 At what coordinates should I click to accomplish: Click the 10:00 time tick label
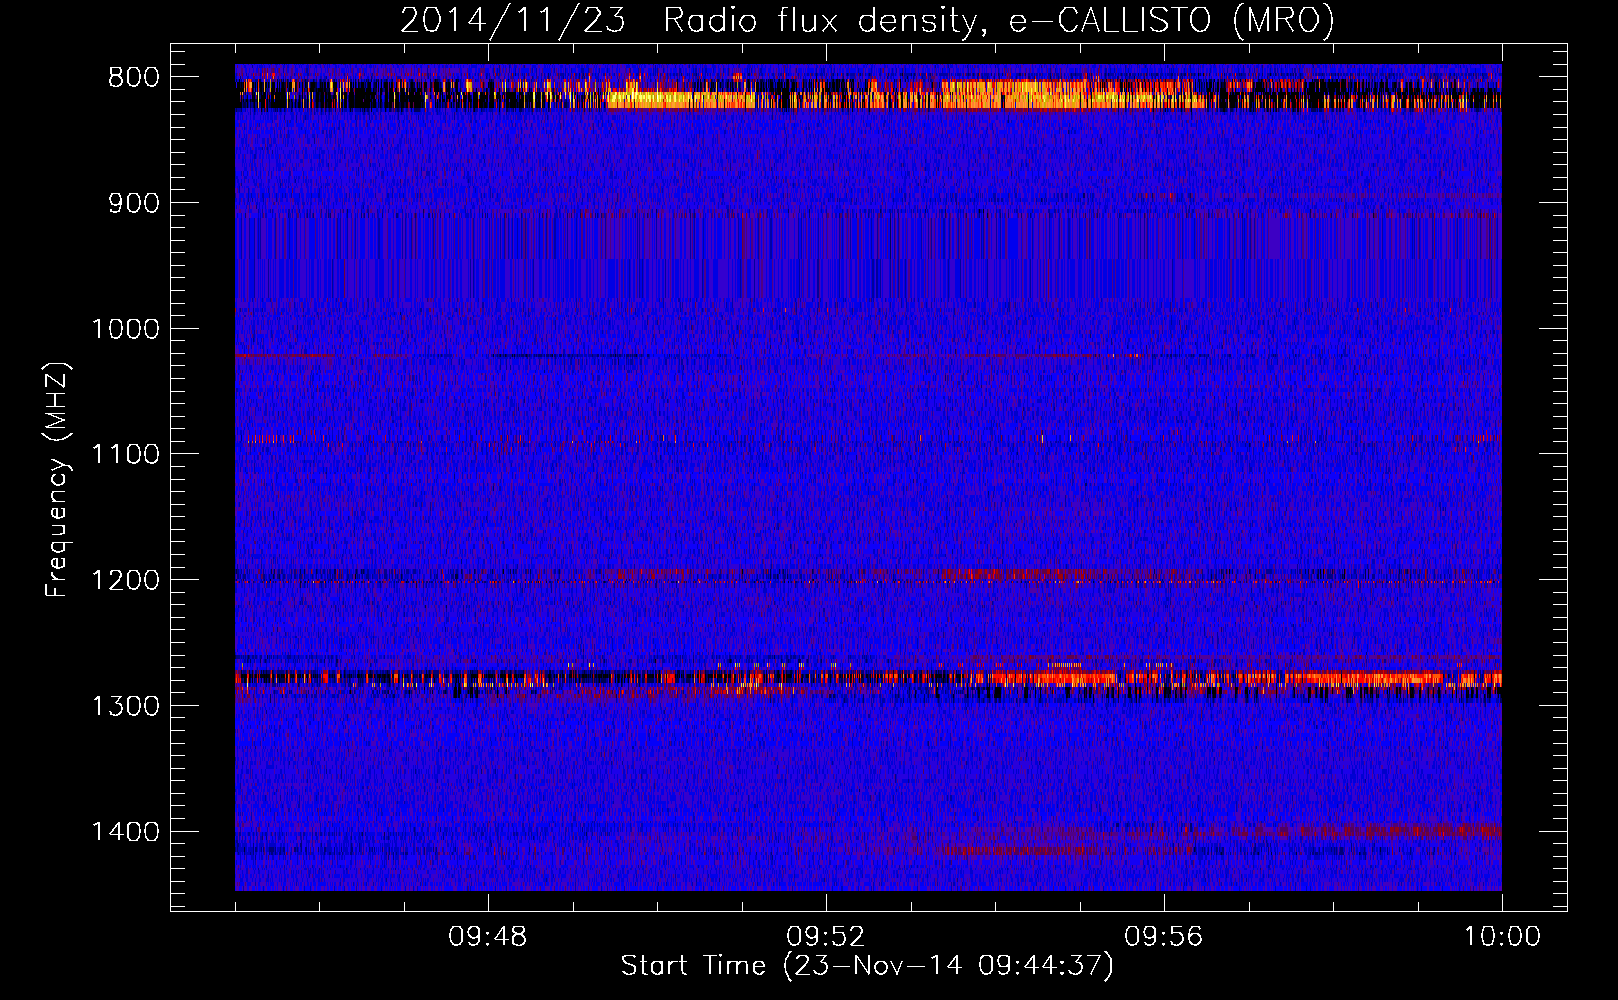click(1502, 937)
